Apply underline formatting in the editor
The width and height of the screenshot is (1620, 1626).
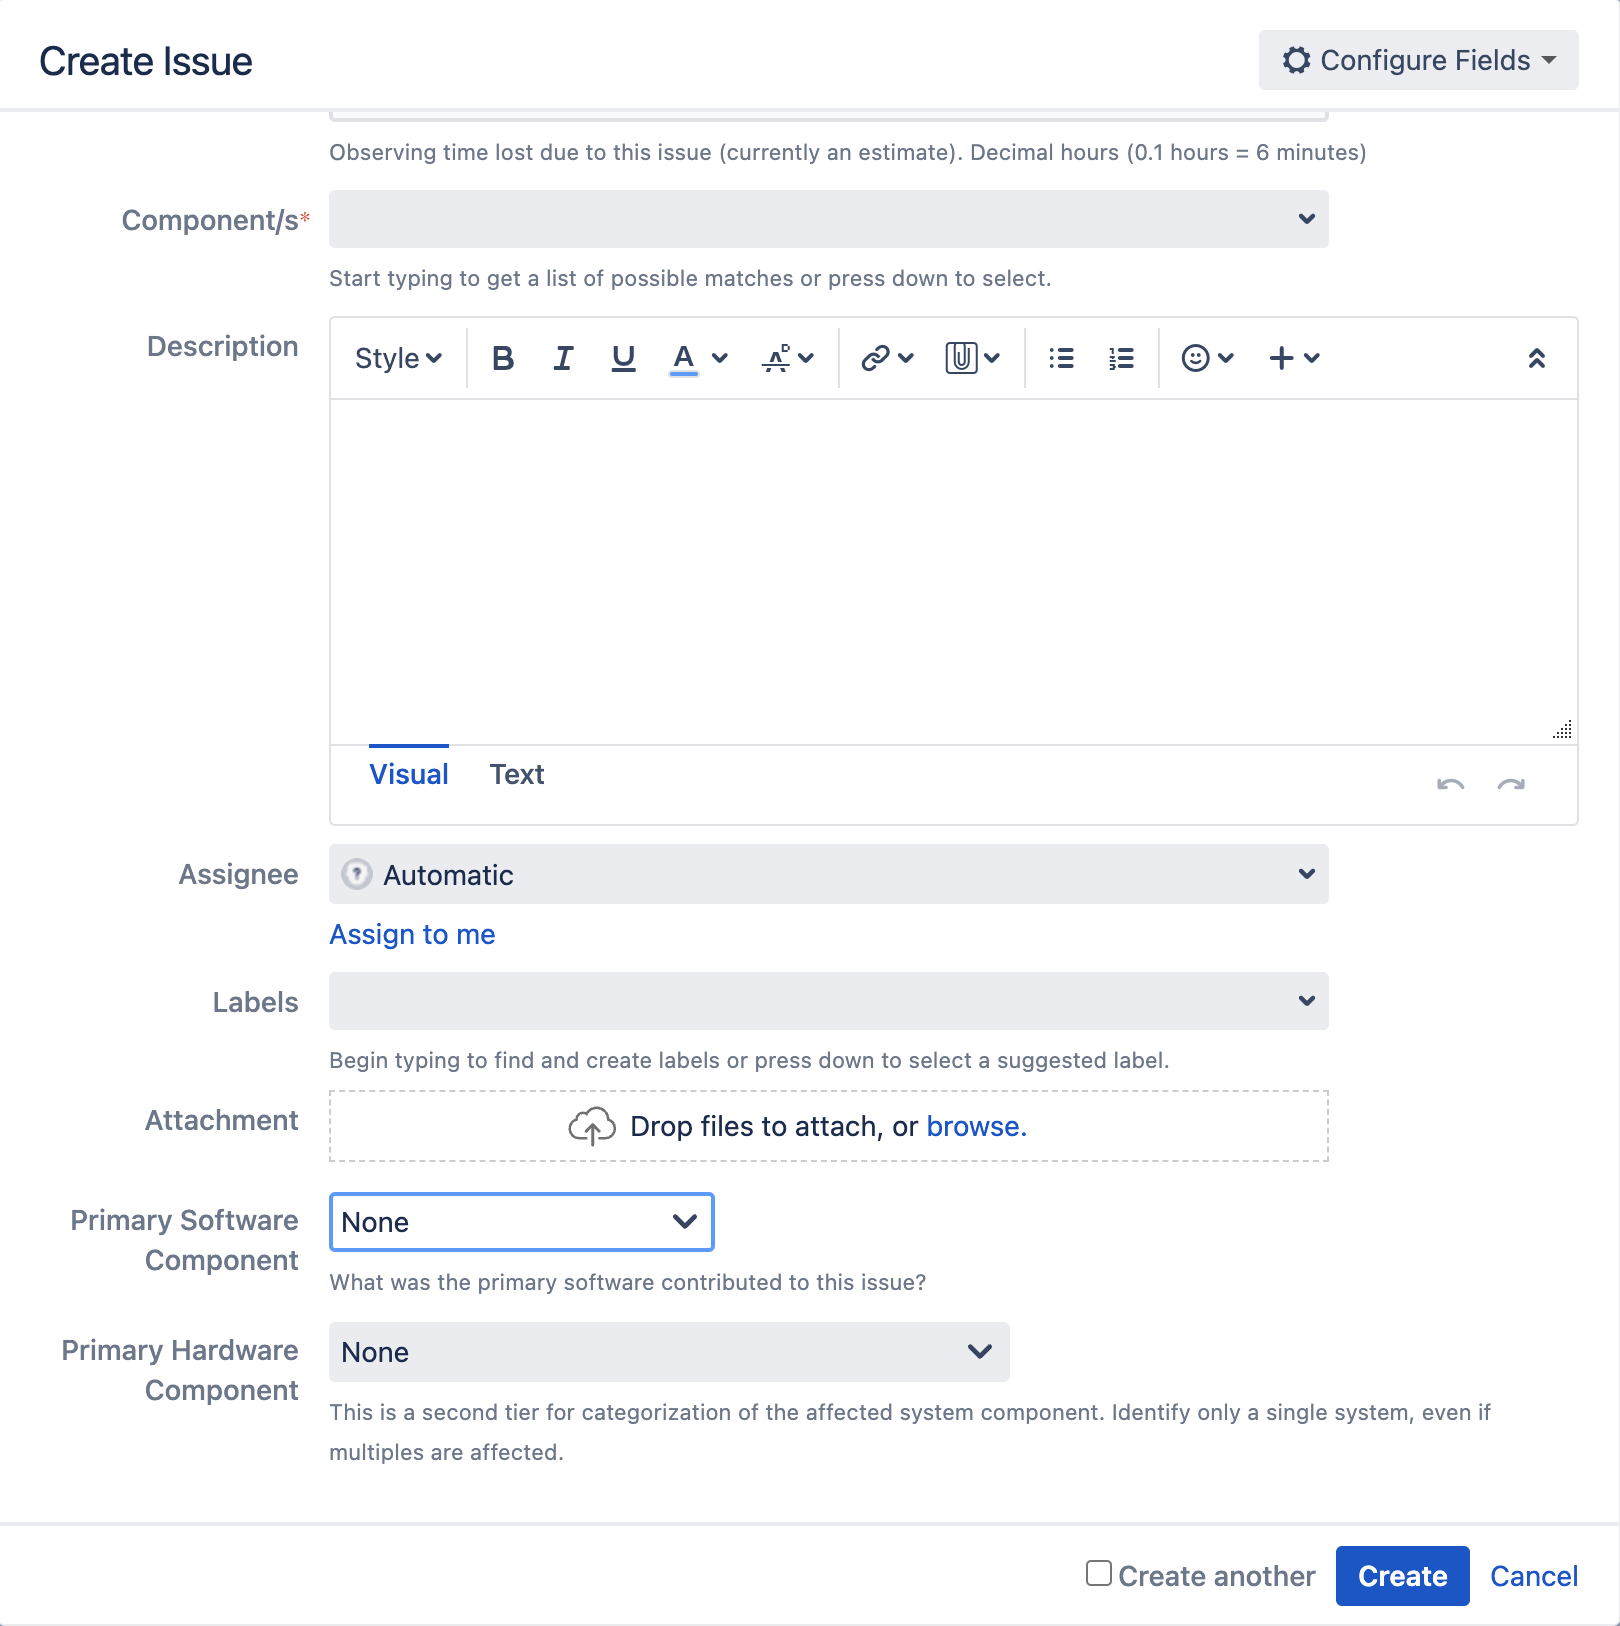click(x=623, y=358)
